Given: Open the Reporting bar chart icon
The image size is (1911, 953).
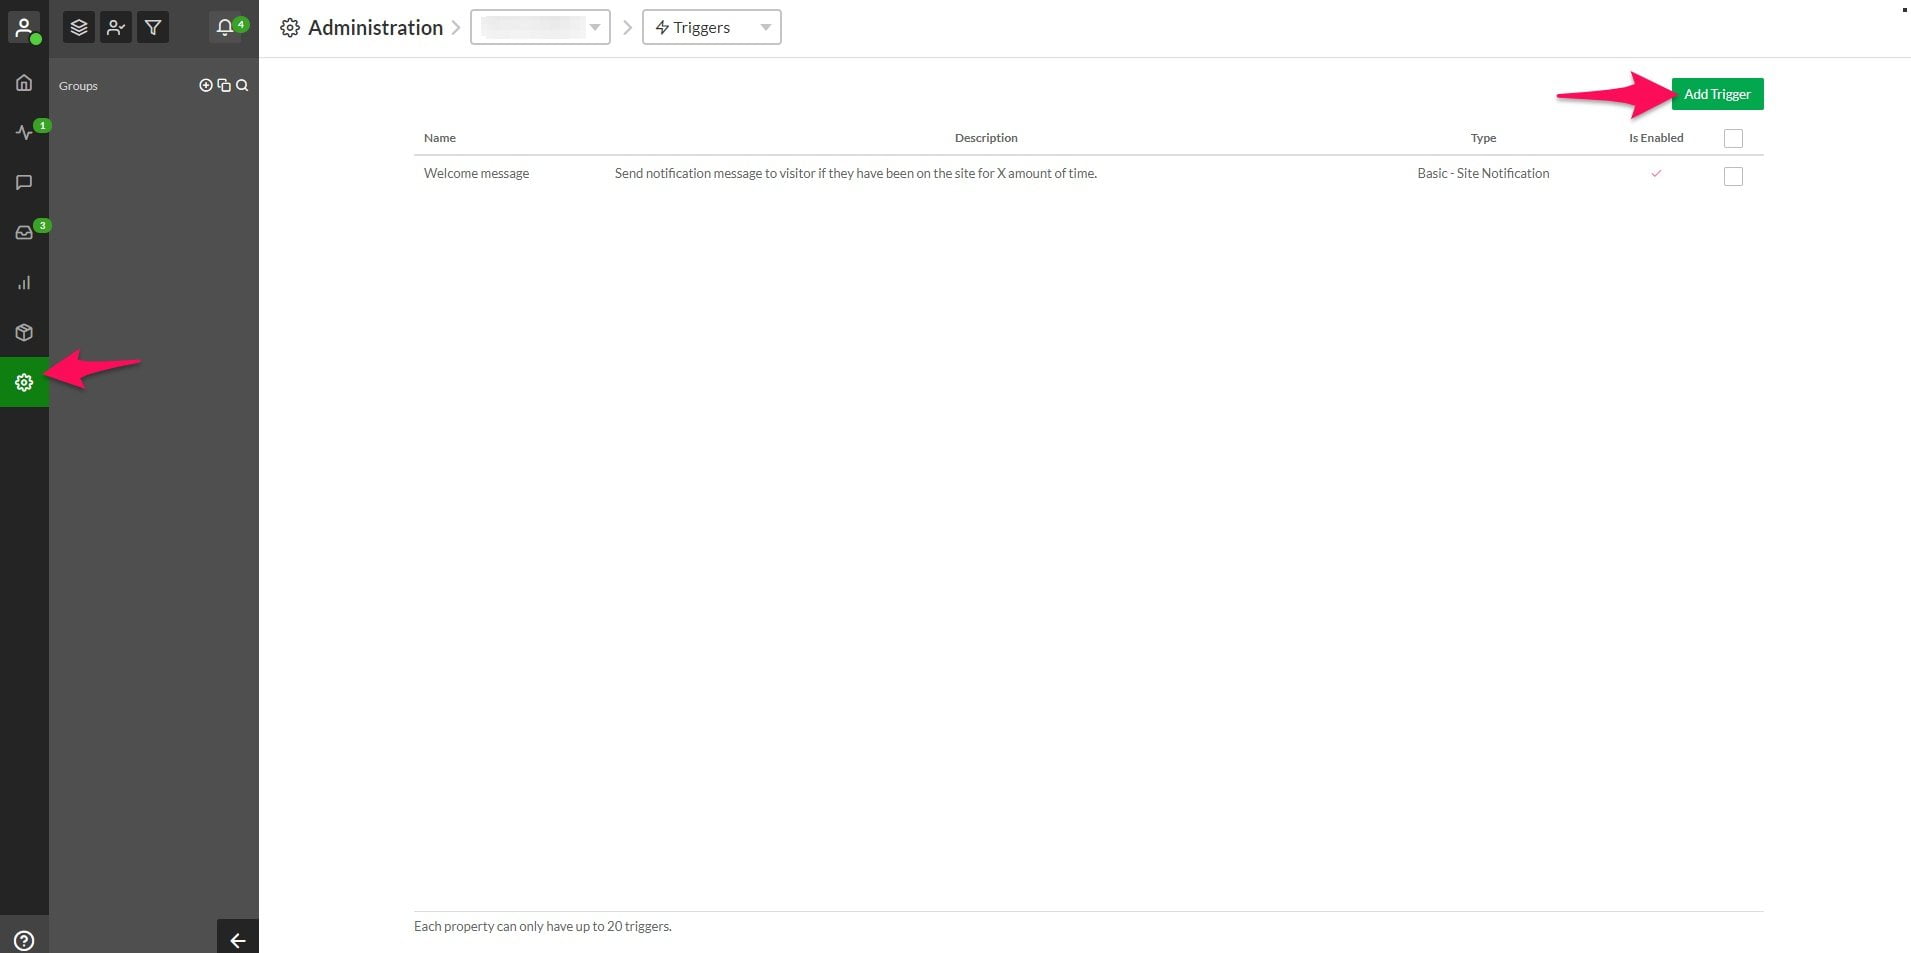Looking at the screenshot, I should pos(24,283).
